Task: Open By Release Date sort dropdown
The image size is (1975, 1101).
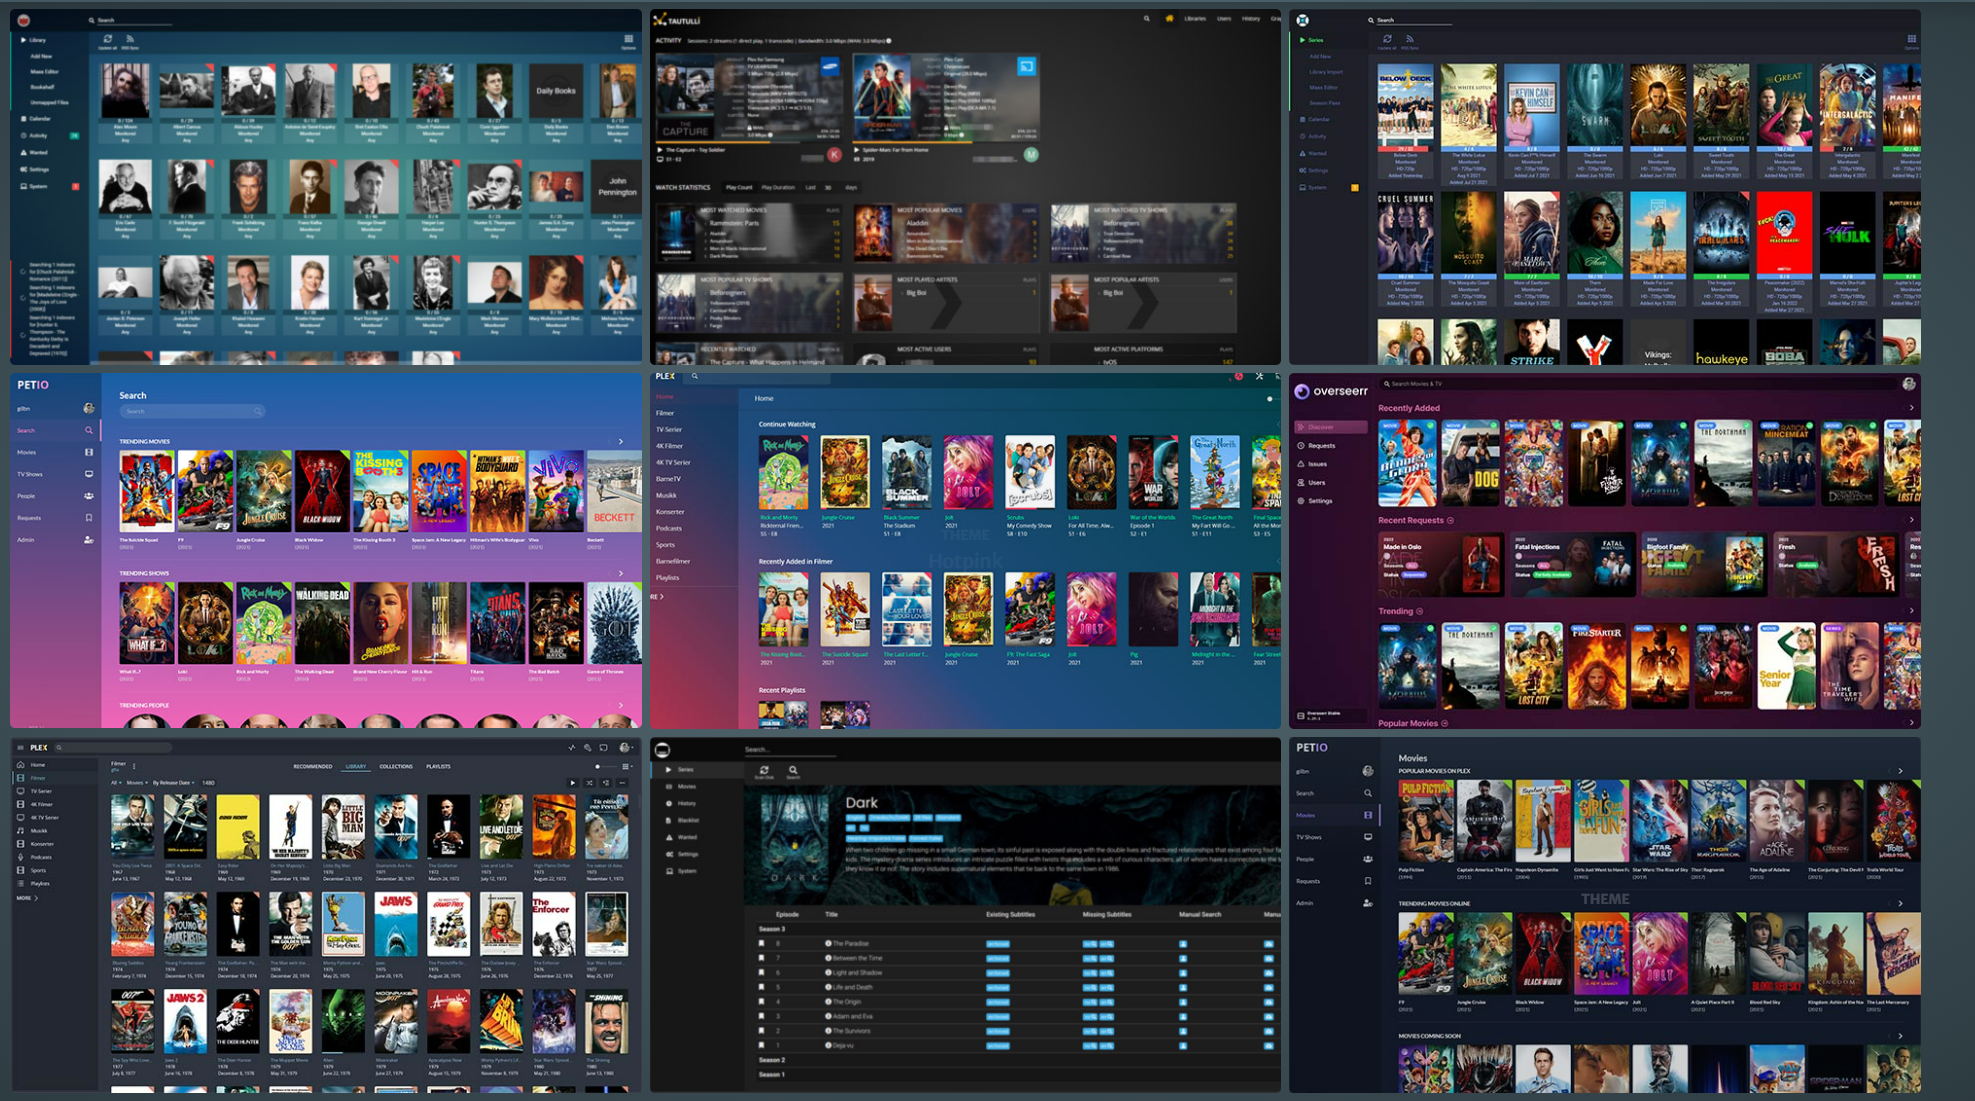Action: tap(174, 783)
